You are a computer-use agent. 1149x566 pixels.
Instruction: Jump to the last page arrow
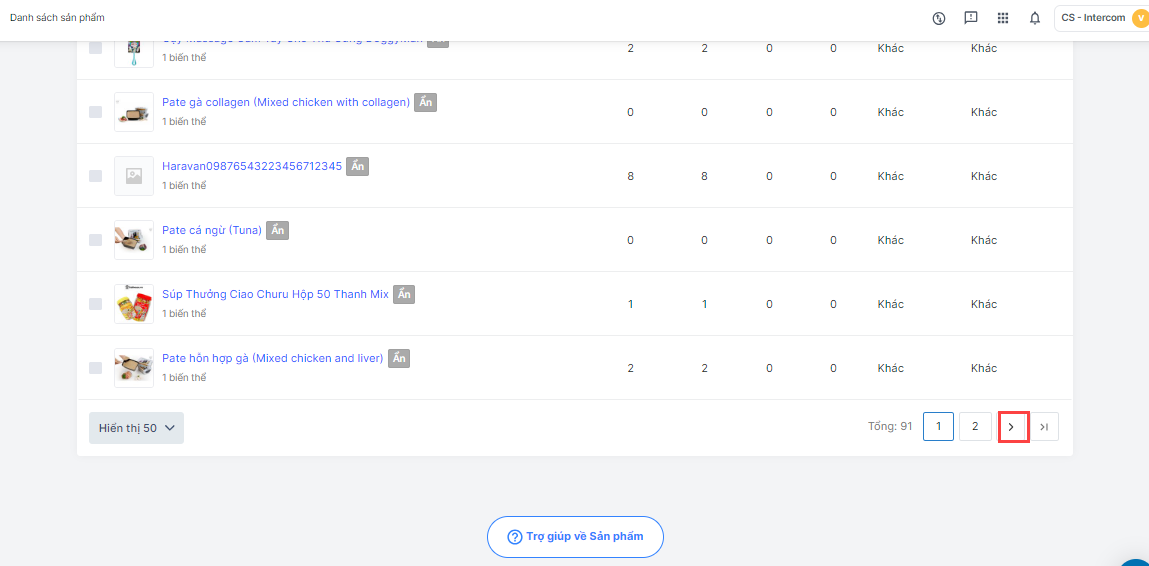point(1044,427)
